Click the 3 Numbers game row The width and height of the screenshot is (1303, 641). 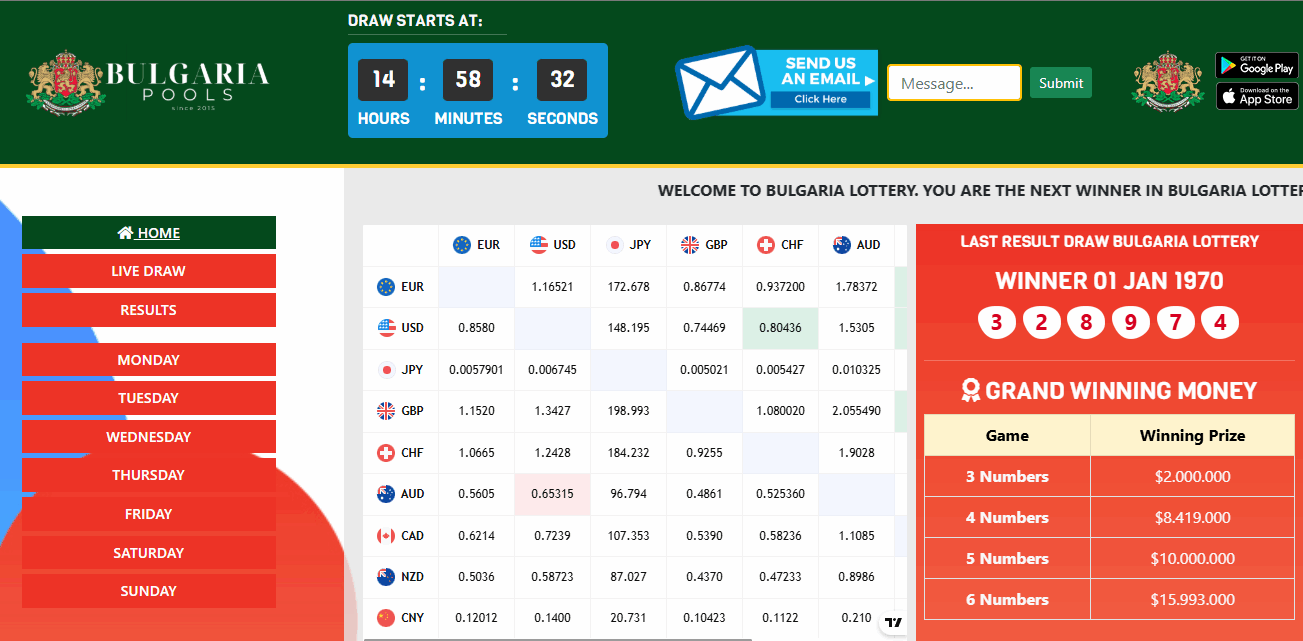click(x=1109, y=477)
